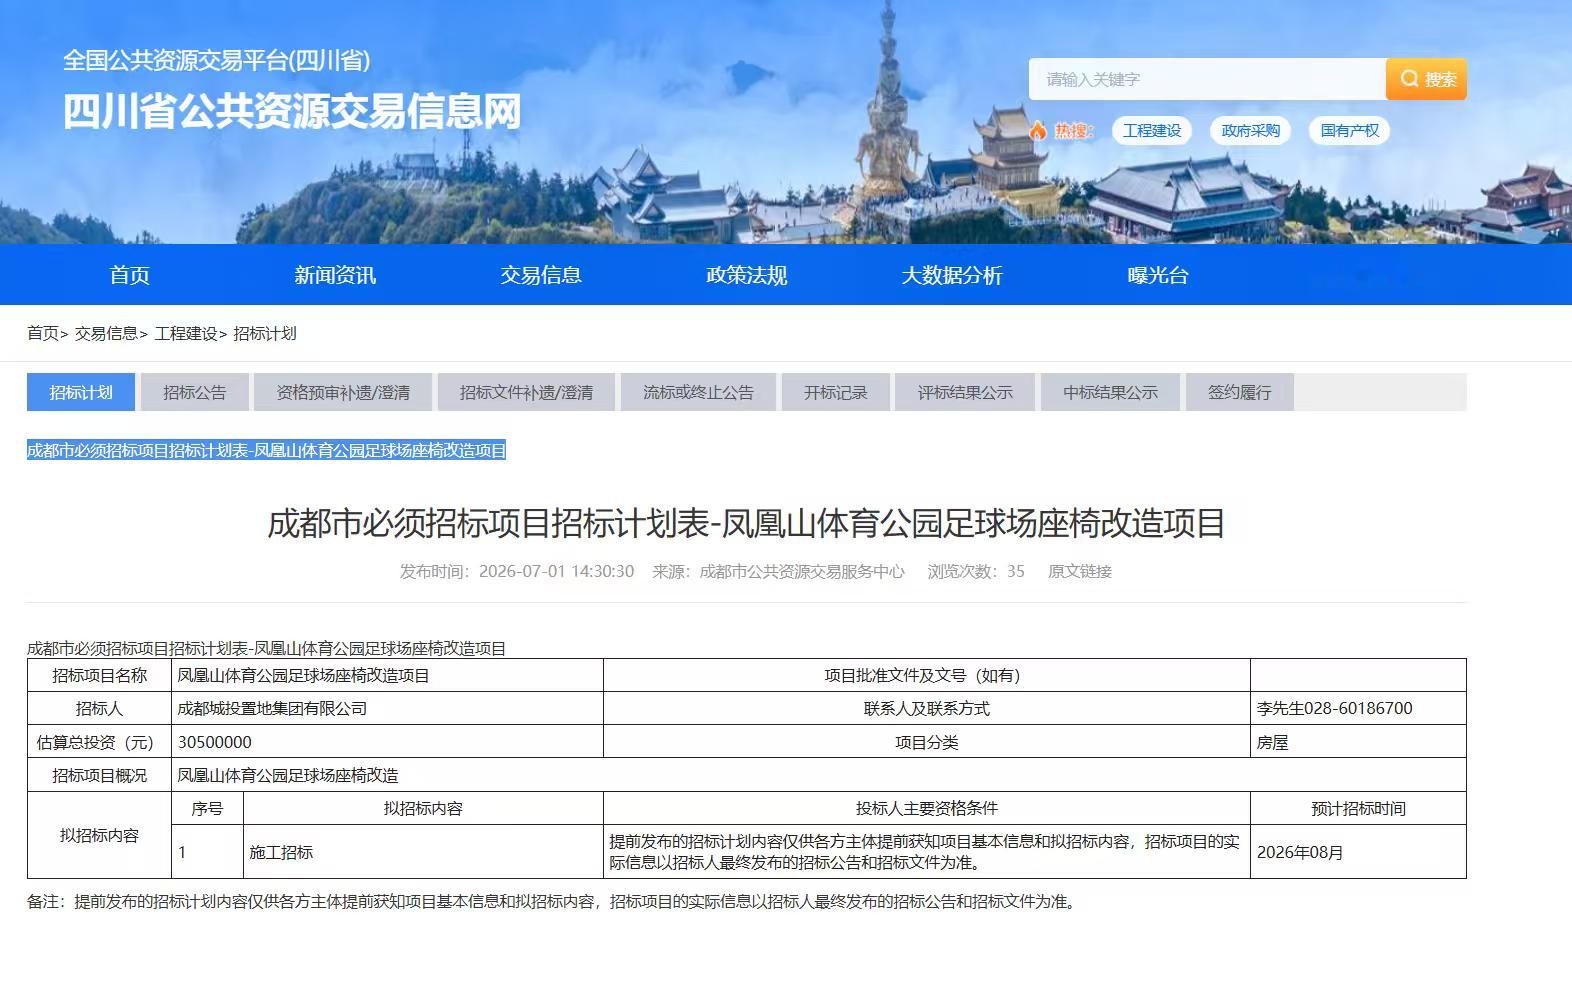
Task: Open the 原文链接 original link
Action: (x=1080, y=571)
